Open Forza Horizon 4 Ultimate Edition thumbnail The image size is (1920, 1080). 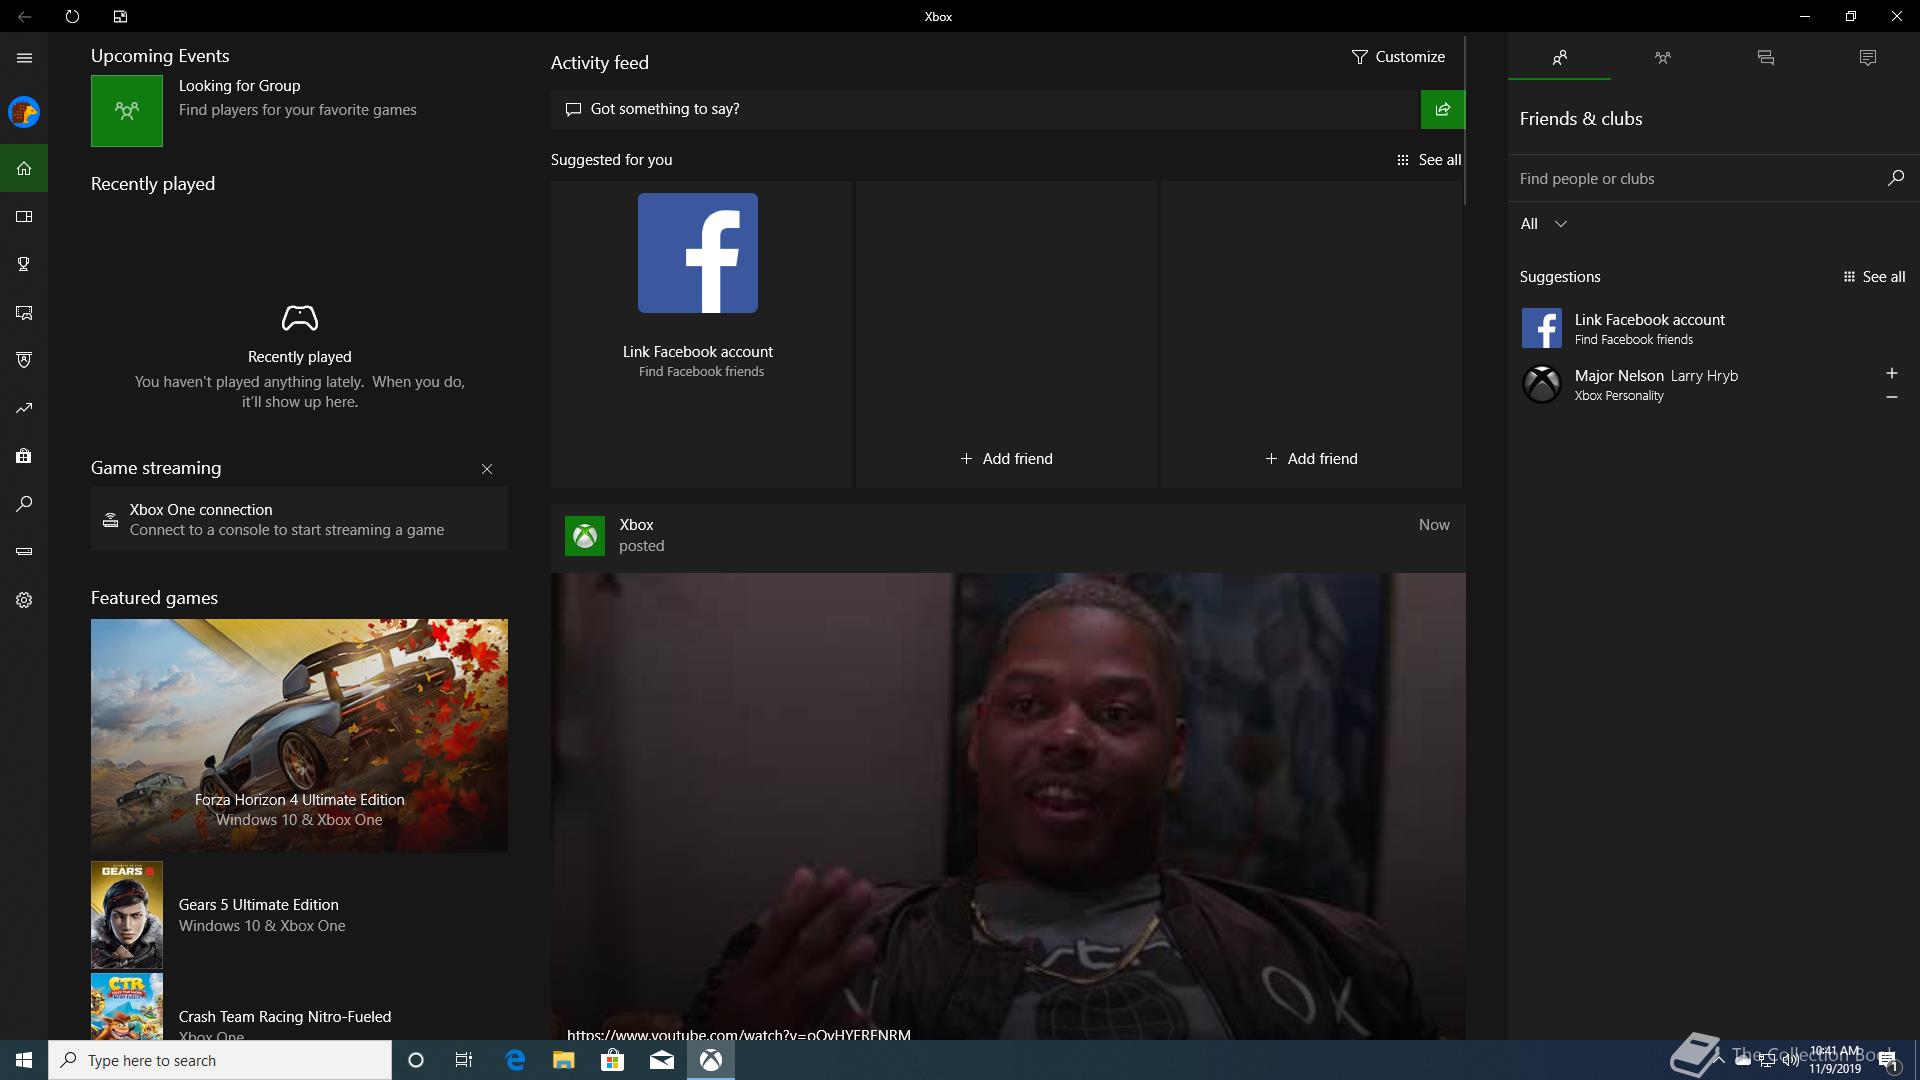pyautogui.click(x=299, y=736)
